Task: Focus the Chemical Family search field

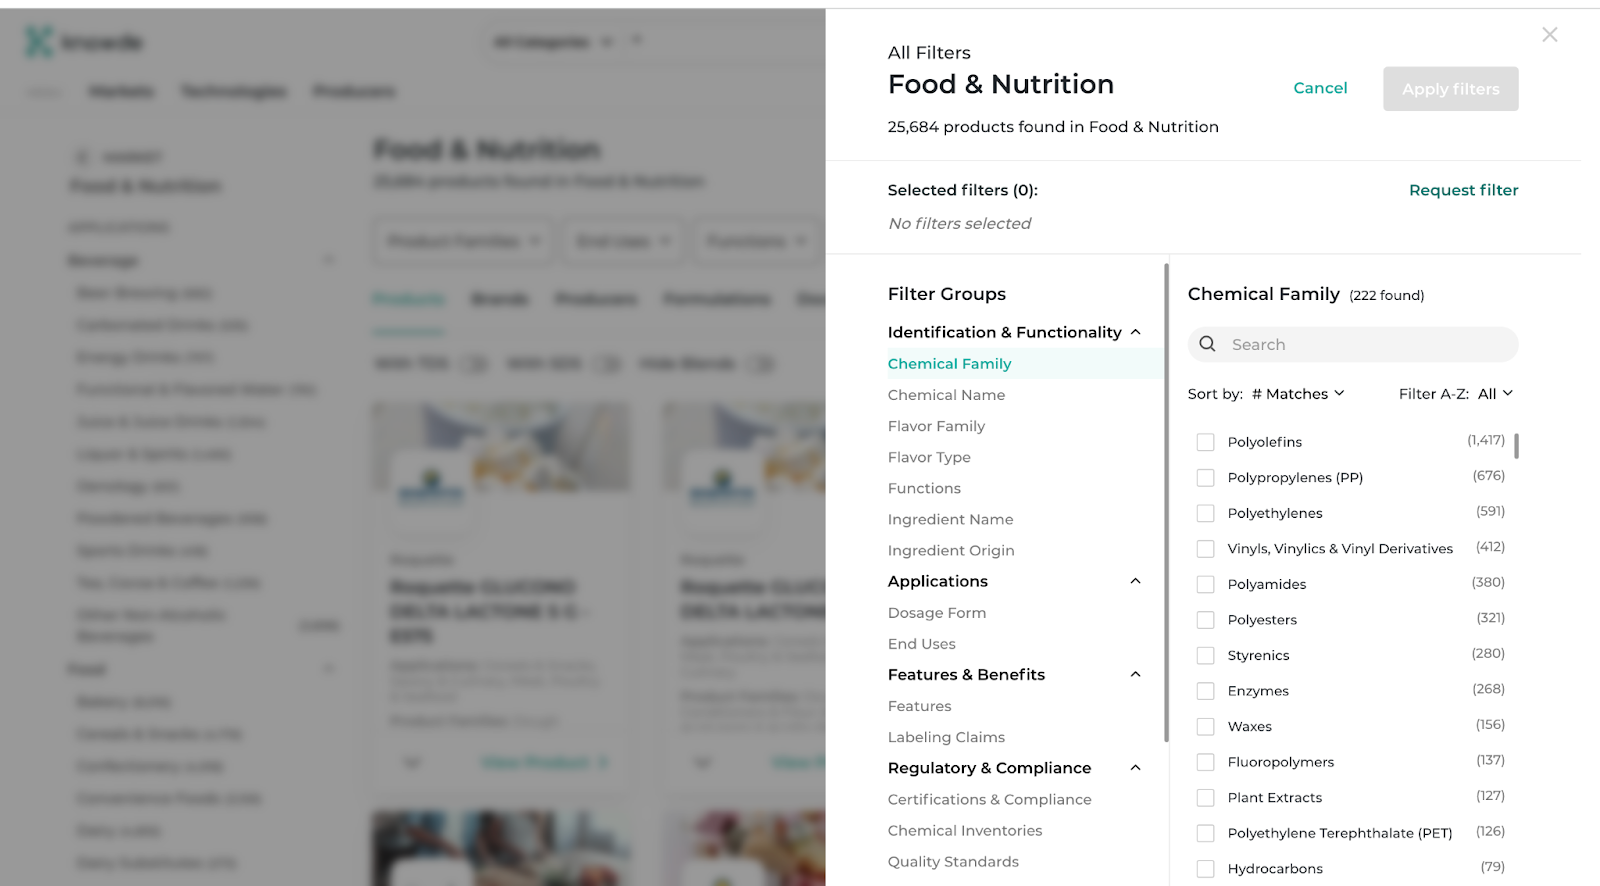Action: (1353, 344)
